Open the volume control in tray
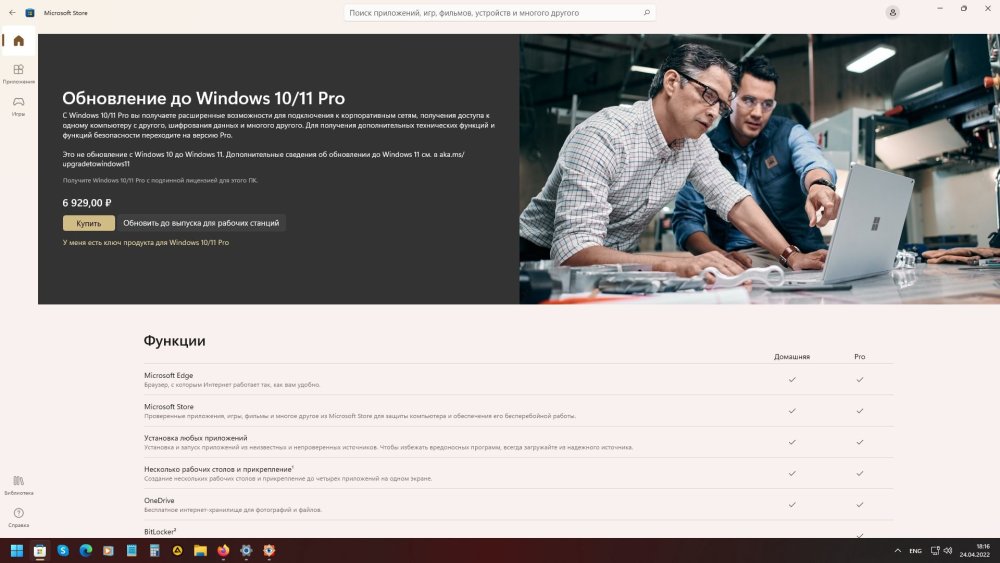The height and width of the screenshot is (563, 1000). (x=946, y=551)
